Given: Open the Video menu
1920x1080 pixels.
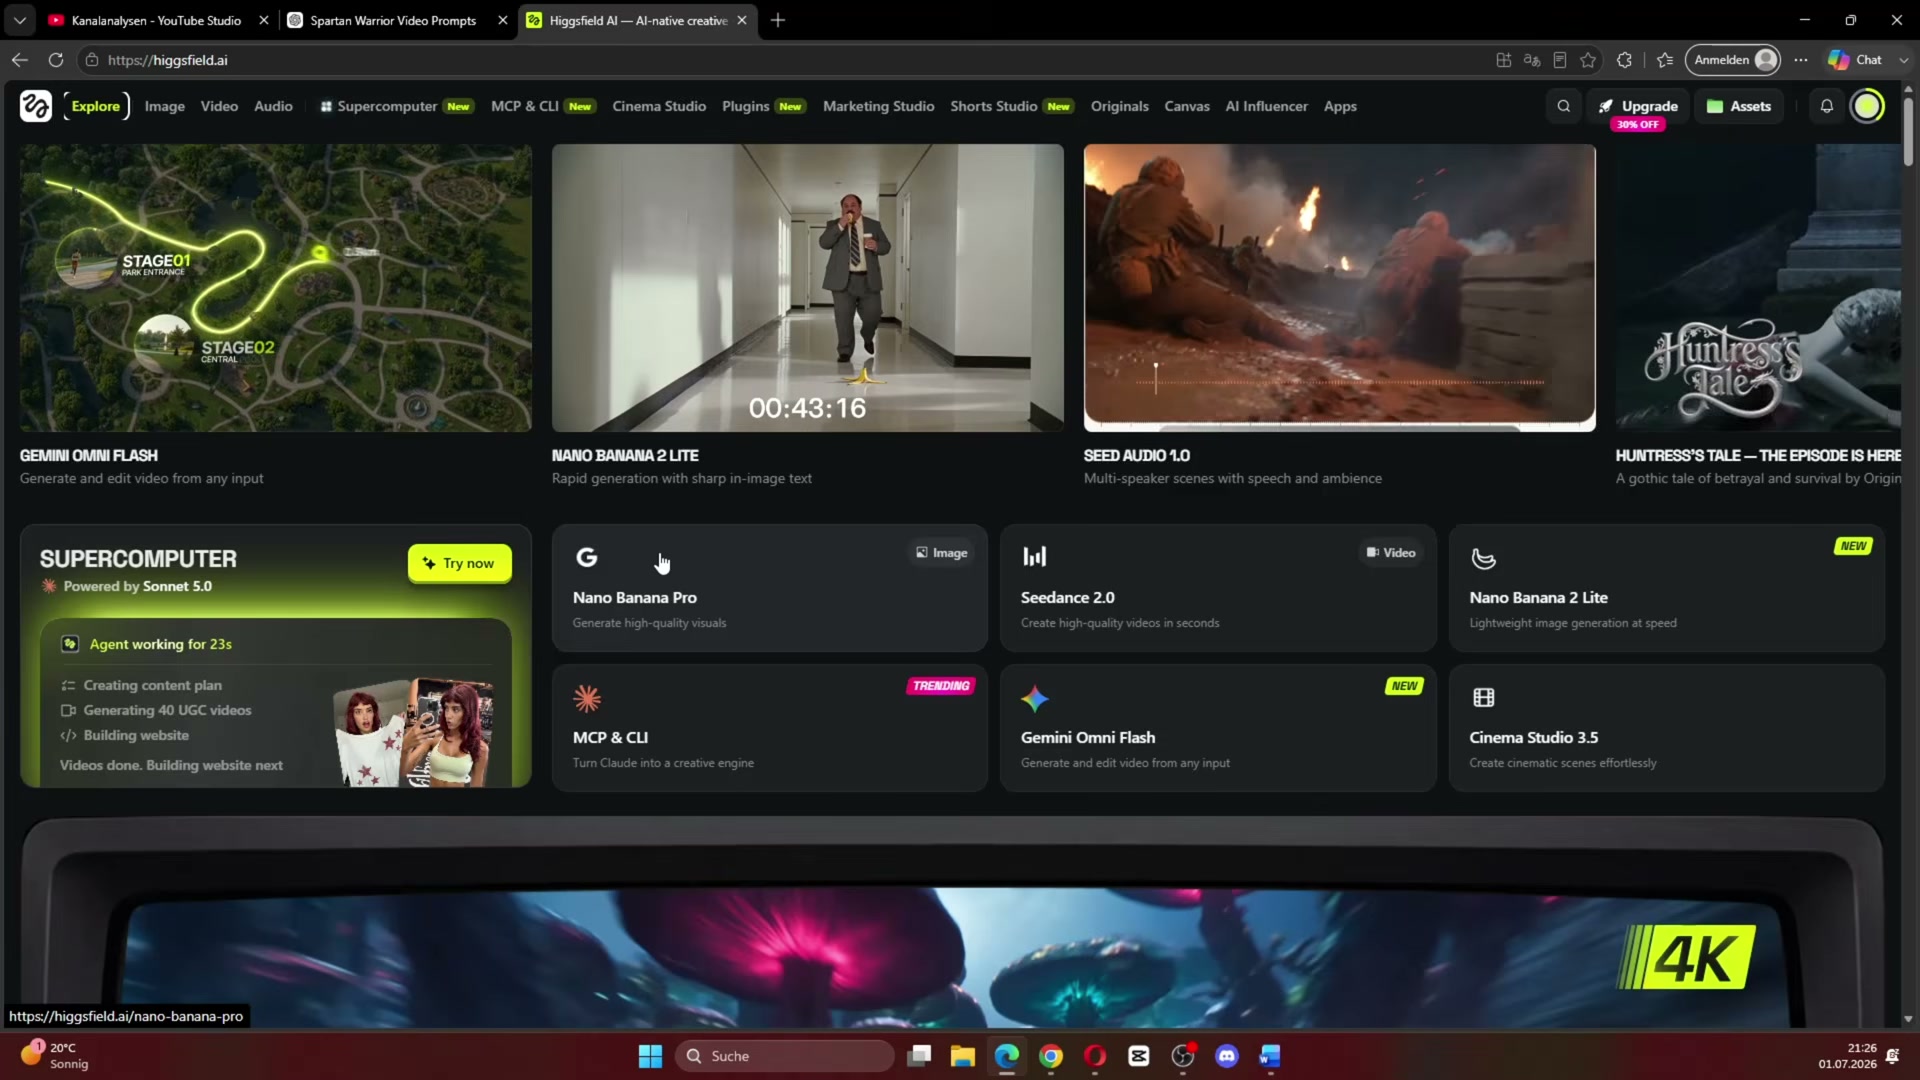Looking at the screenshot, I should click(x=219, y=106).
